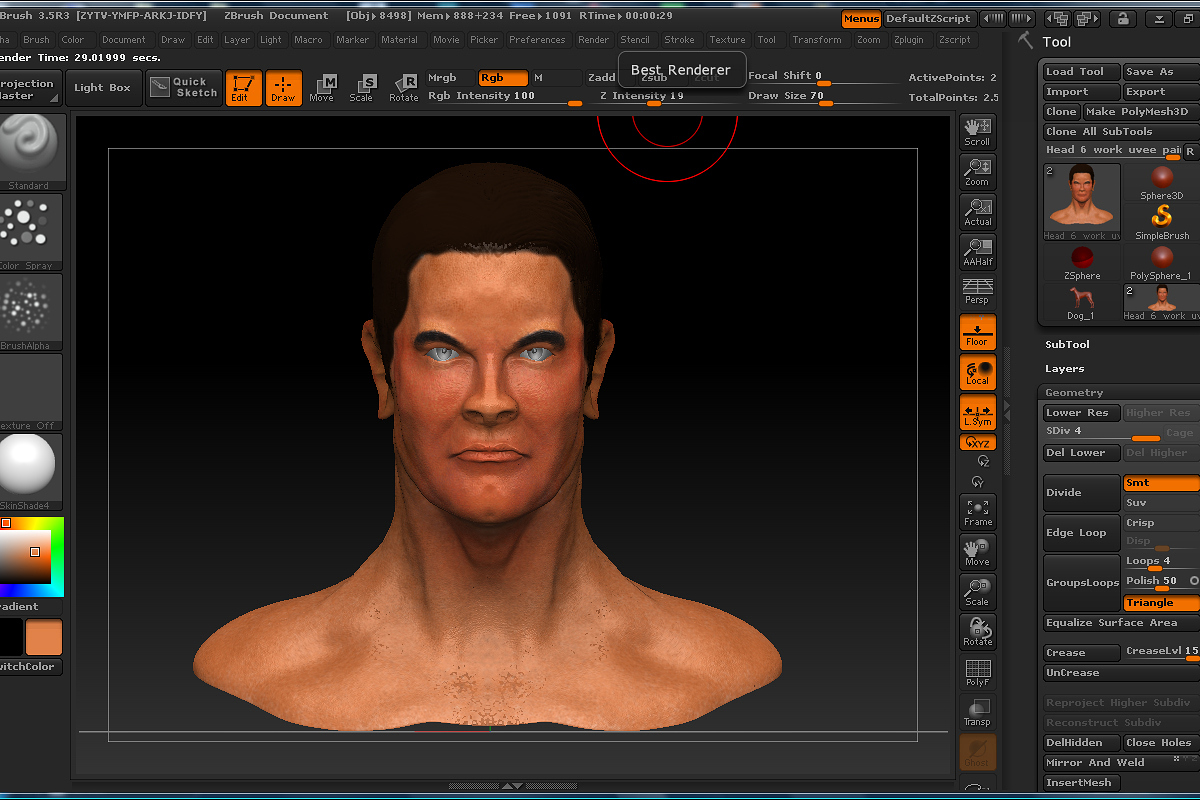Click Make PolyMesh3D button
The height and width of the screenshot is (800, 1200).
pyautogui.click(x=1142, y=112)
